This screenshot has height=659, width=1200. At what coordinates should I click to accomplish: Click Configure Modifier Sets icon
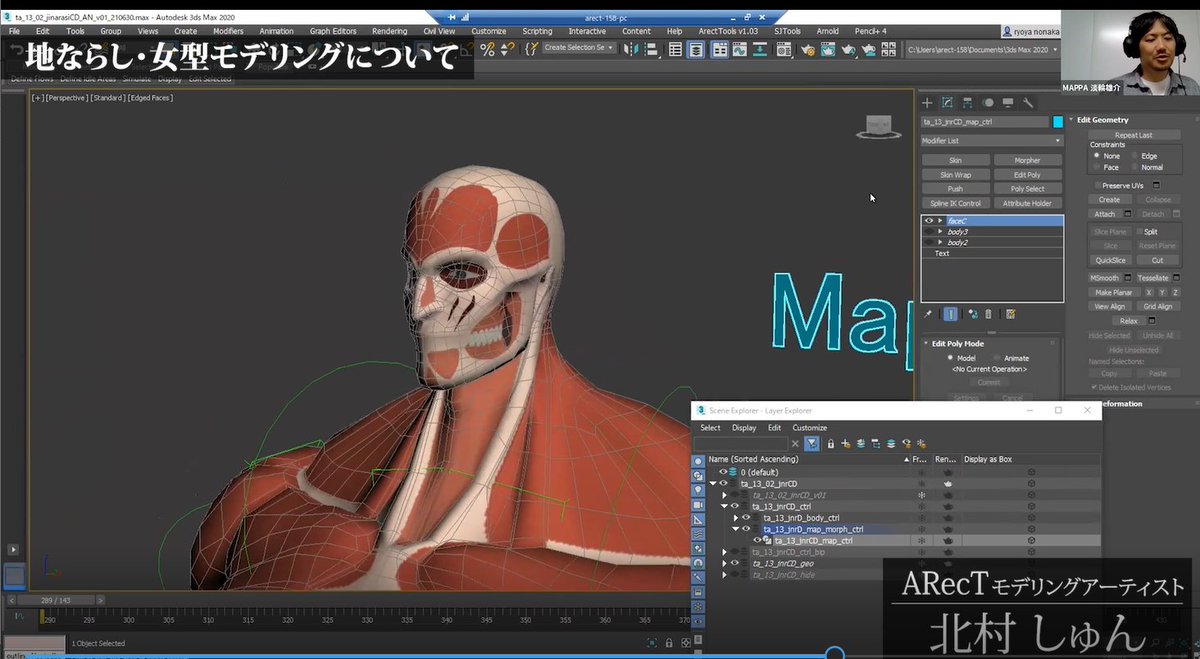(1011, 314)
